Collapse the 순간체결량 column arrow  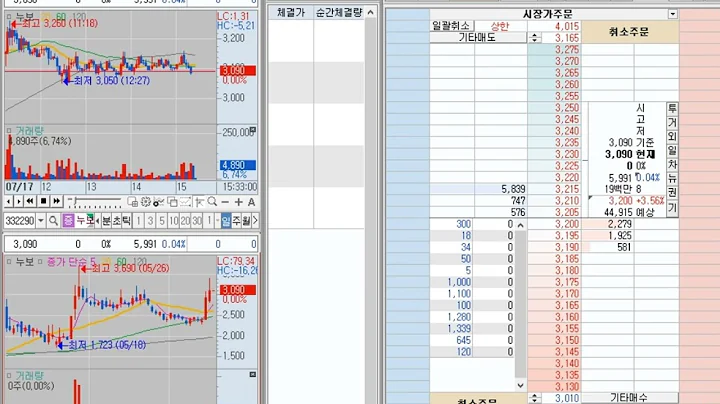pos(371,12)
